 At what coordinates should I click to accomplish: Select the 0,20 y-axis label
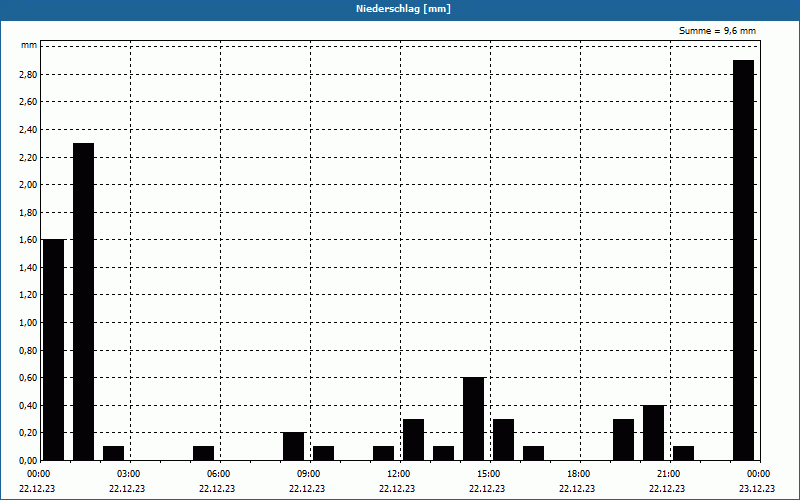[x=28, y=433]
